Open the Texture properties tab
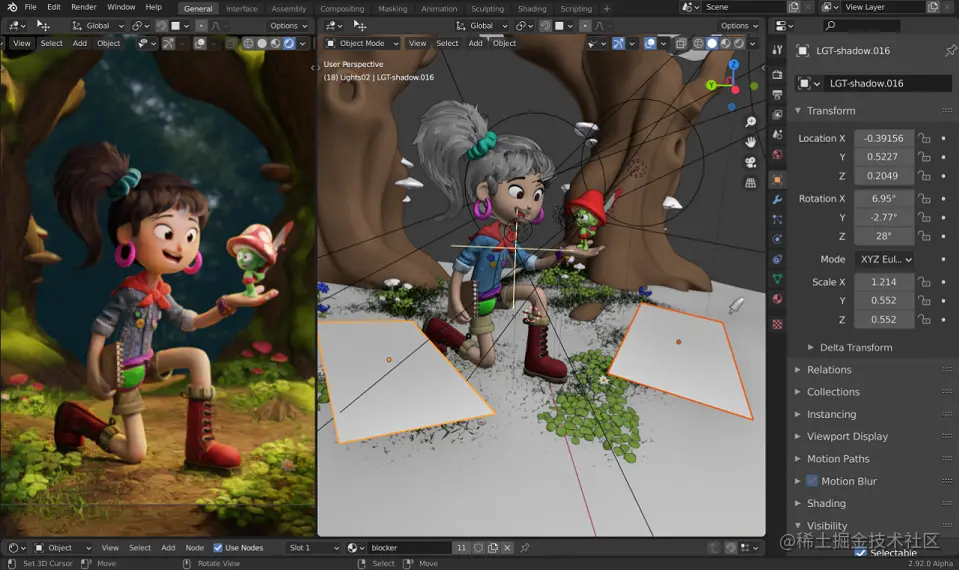This screenshot has height=570, width=959. tap(777, 324)
